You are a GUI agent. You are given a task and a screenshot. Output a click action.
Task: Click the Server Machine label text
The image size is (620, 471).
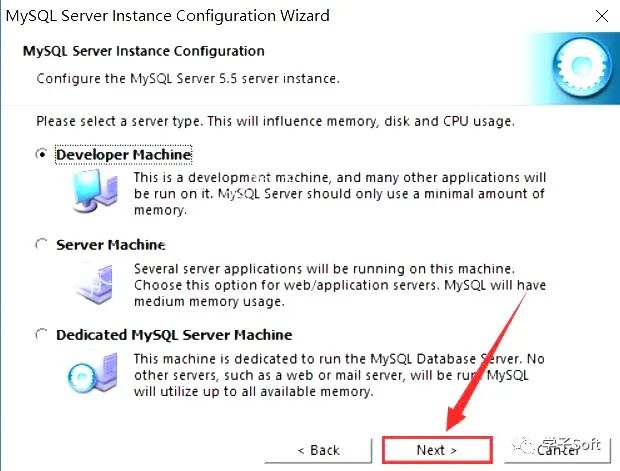(x=111, y=245)
